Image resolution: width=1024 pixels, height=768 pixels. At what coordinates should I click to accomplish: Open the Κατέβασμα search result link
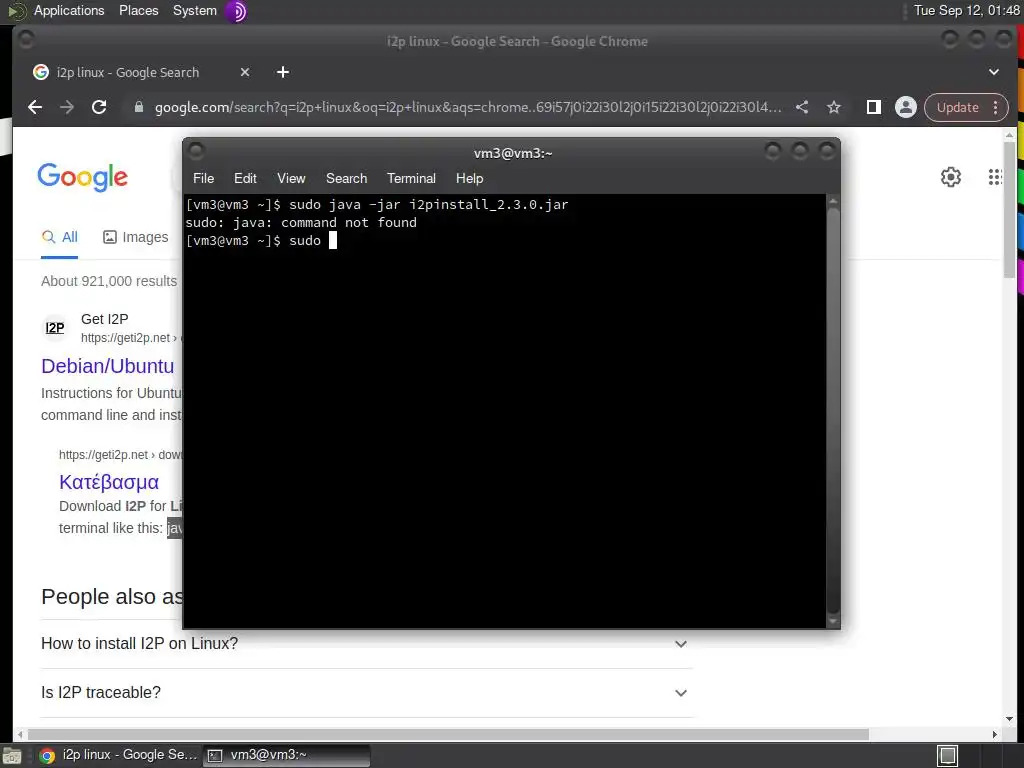(x=109, y=482)
